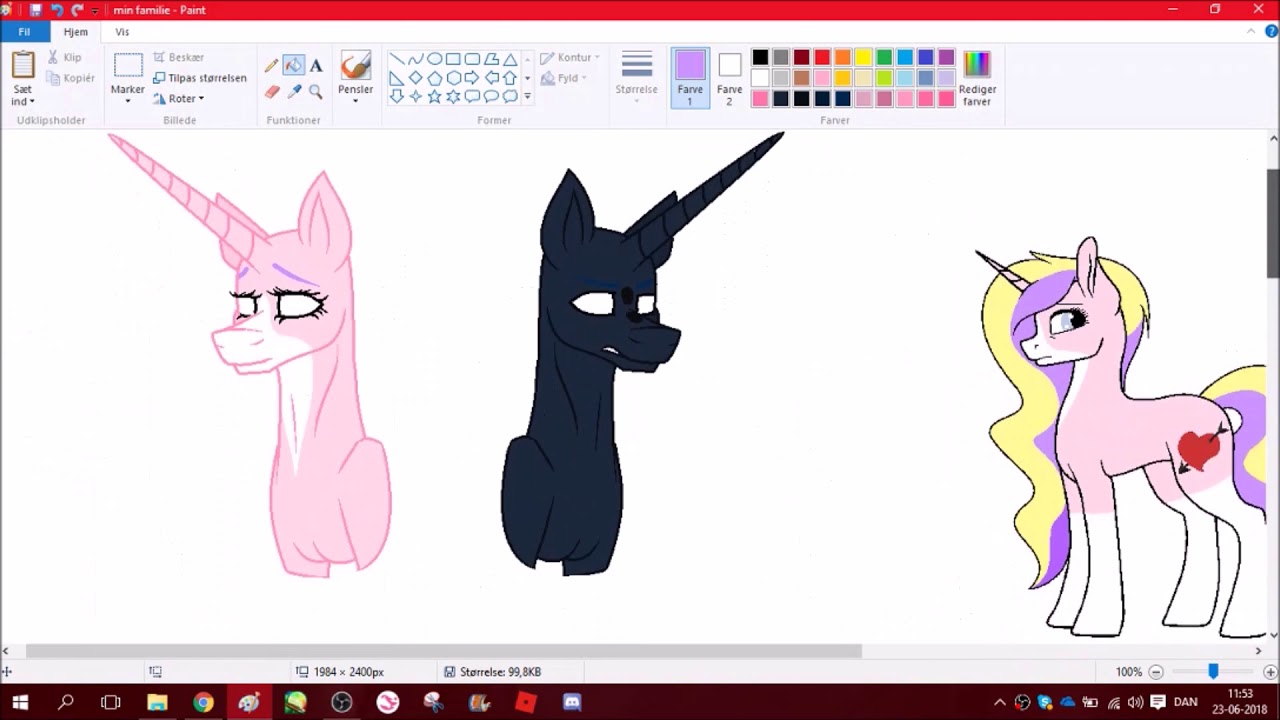Open Customize Quick Access Toolbar arrow
The height and width of the screenshot is (720, 1280).
click(x=95, y=10)
